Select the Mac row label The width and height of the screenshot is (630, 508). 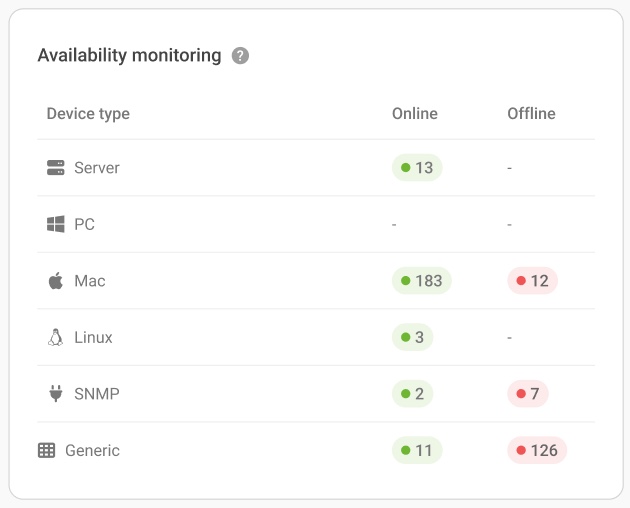point(90,281)
